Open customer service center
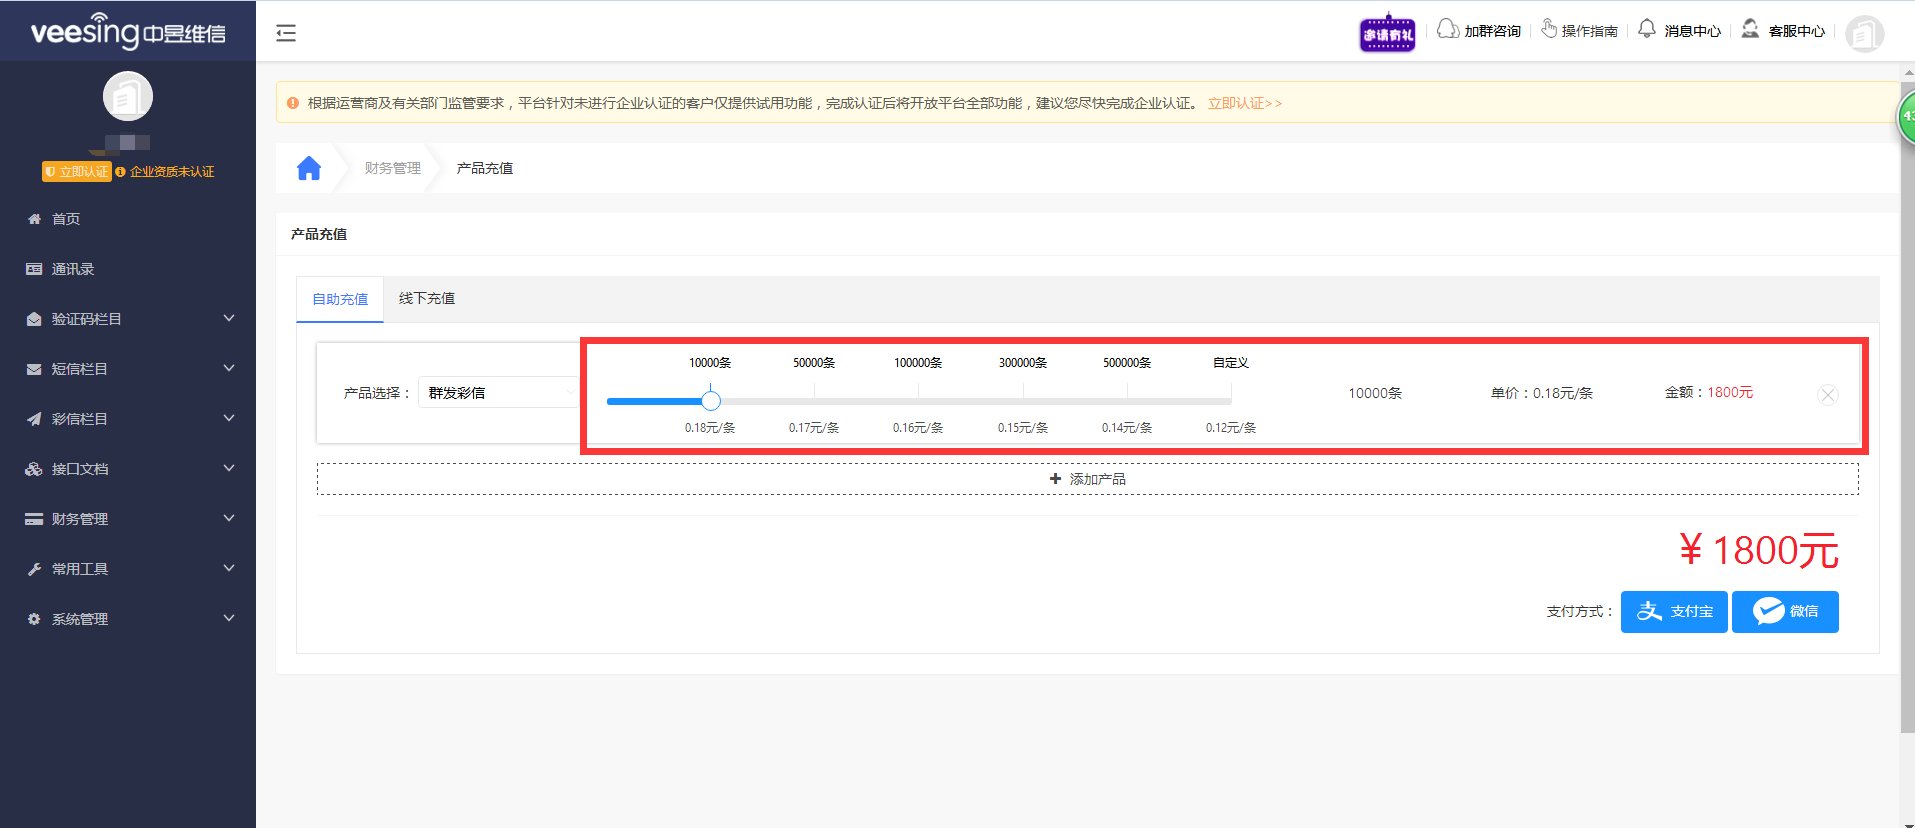 point(1784,31)
